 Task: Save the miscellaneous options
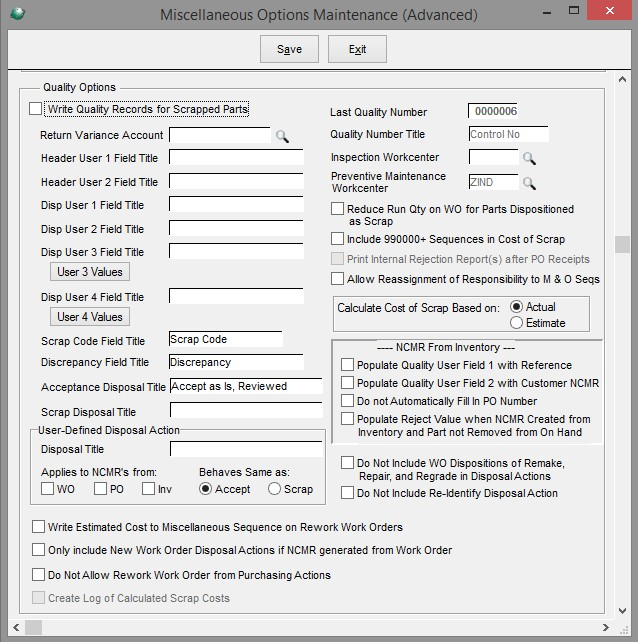pyautogui.click(x=289, y=49)
